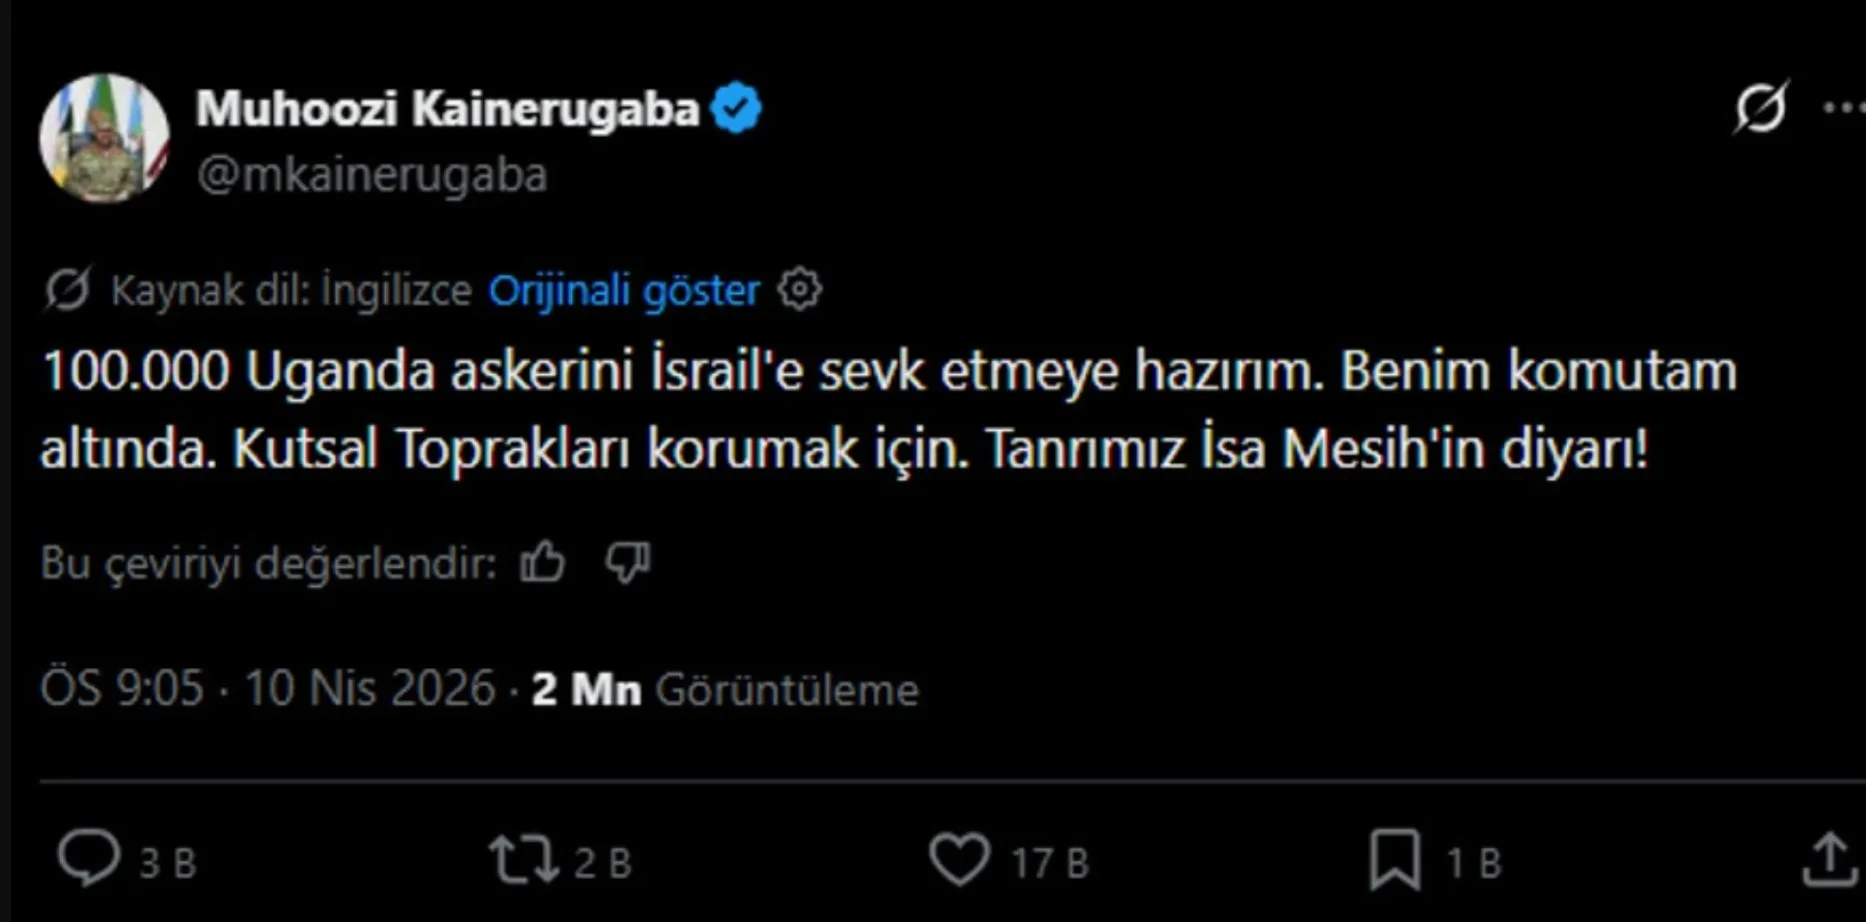Viewport: 1866px width, 922px height.
Task: Rate the translation with thumbs up
Action: pos(543,562)
